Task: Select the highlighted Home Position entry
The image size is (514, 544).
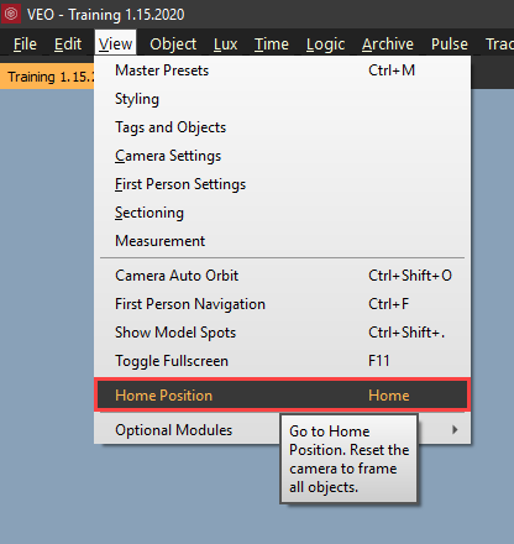Action: coord(282,395)
